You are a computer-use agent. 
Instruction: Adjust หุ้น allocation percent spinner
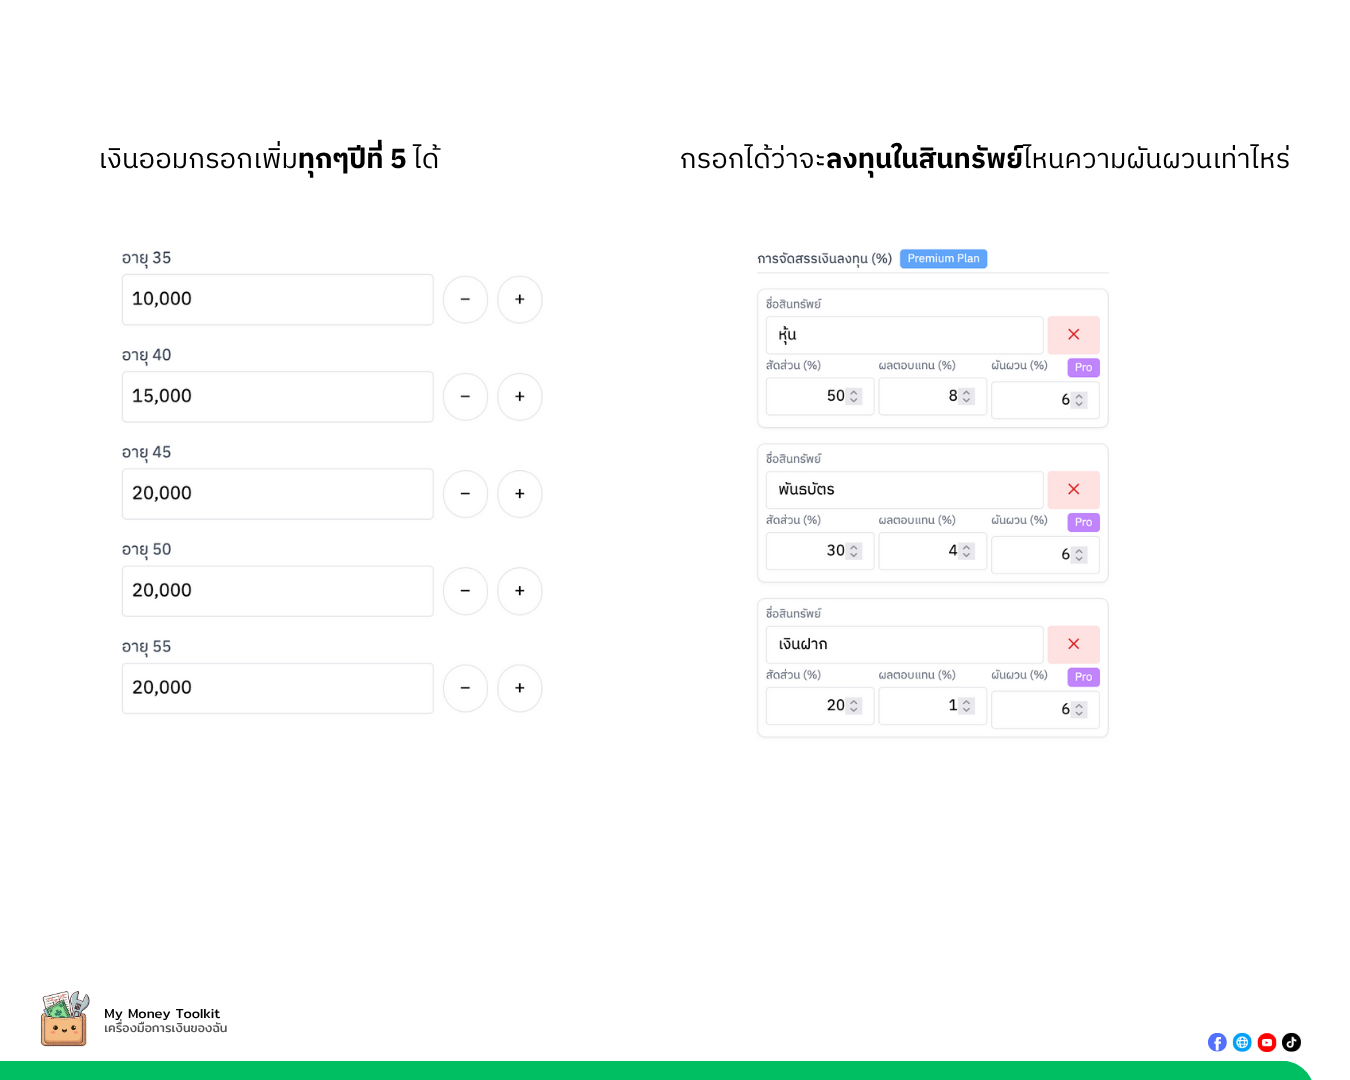click(854, 397)
